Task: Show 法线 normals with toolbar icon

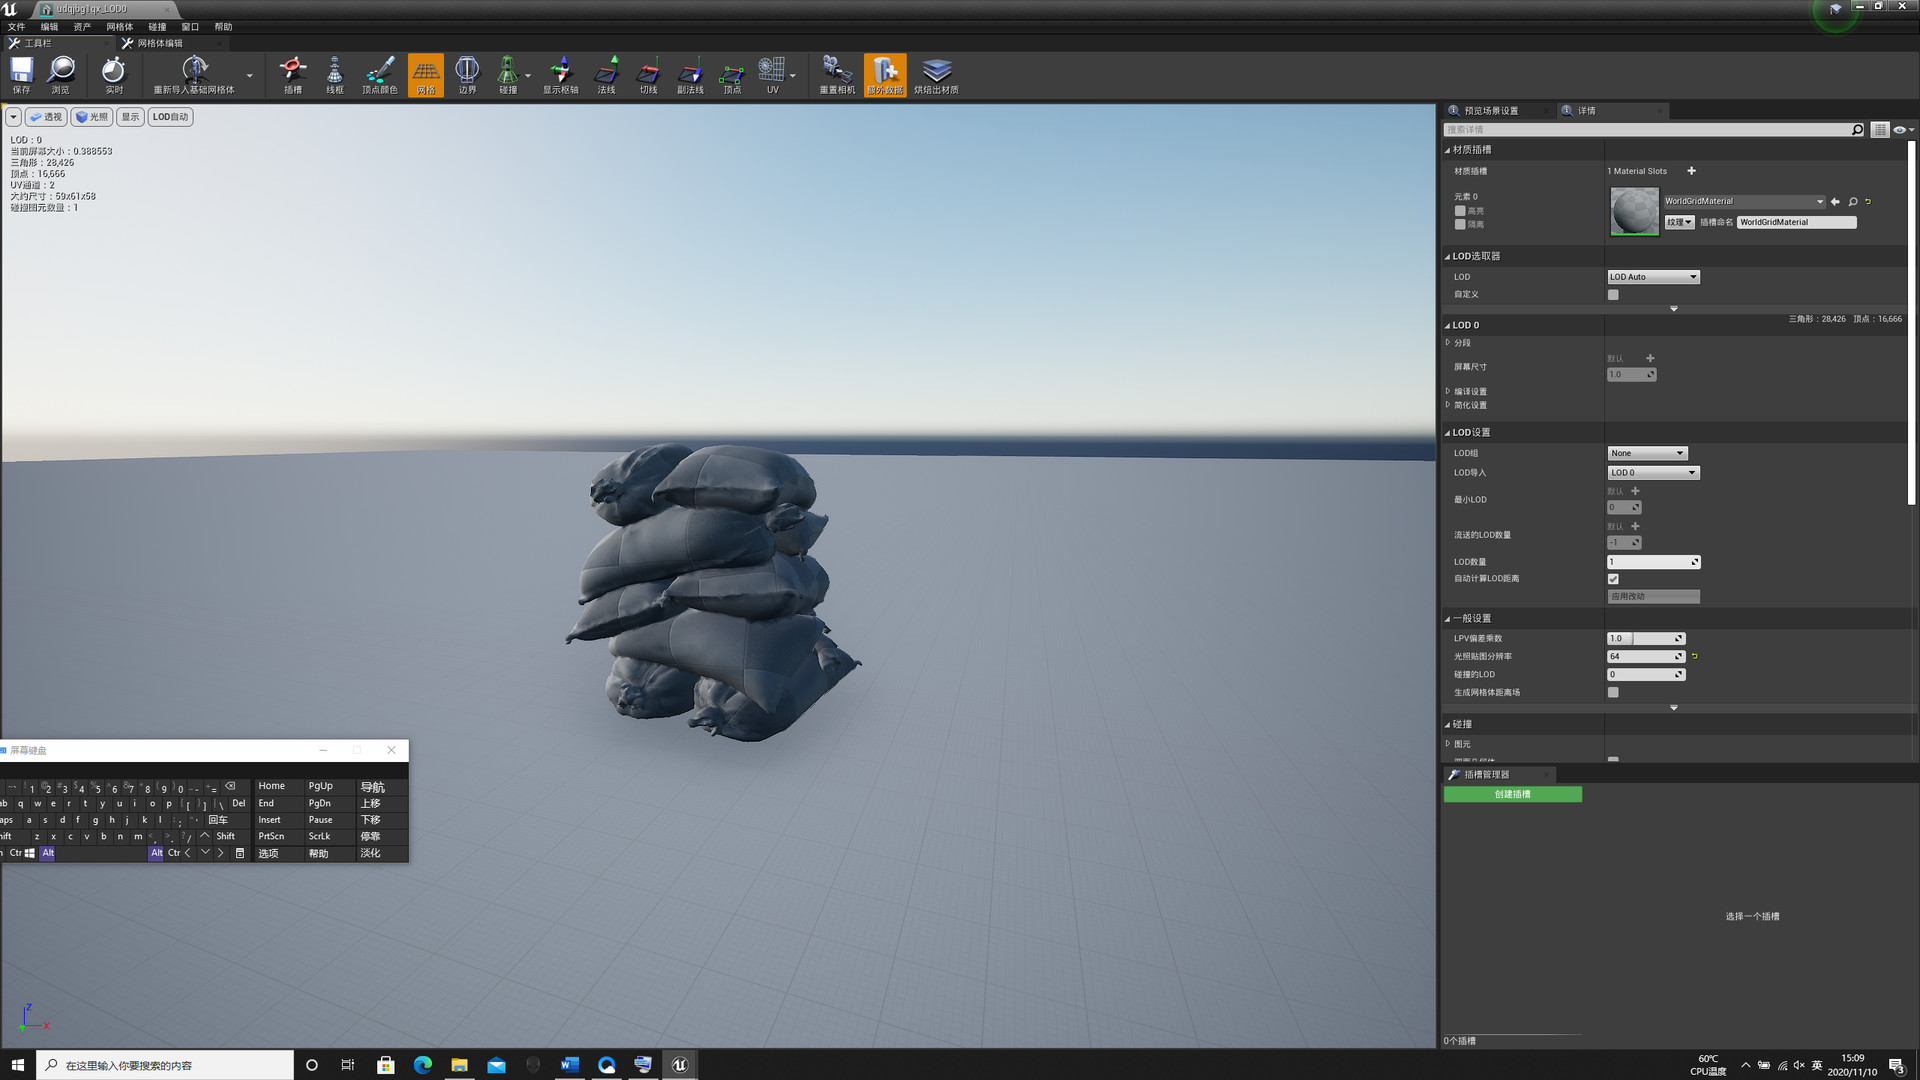Action: (606, 74)
